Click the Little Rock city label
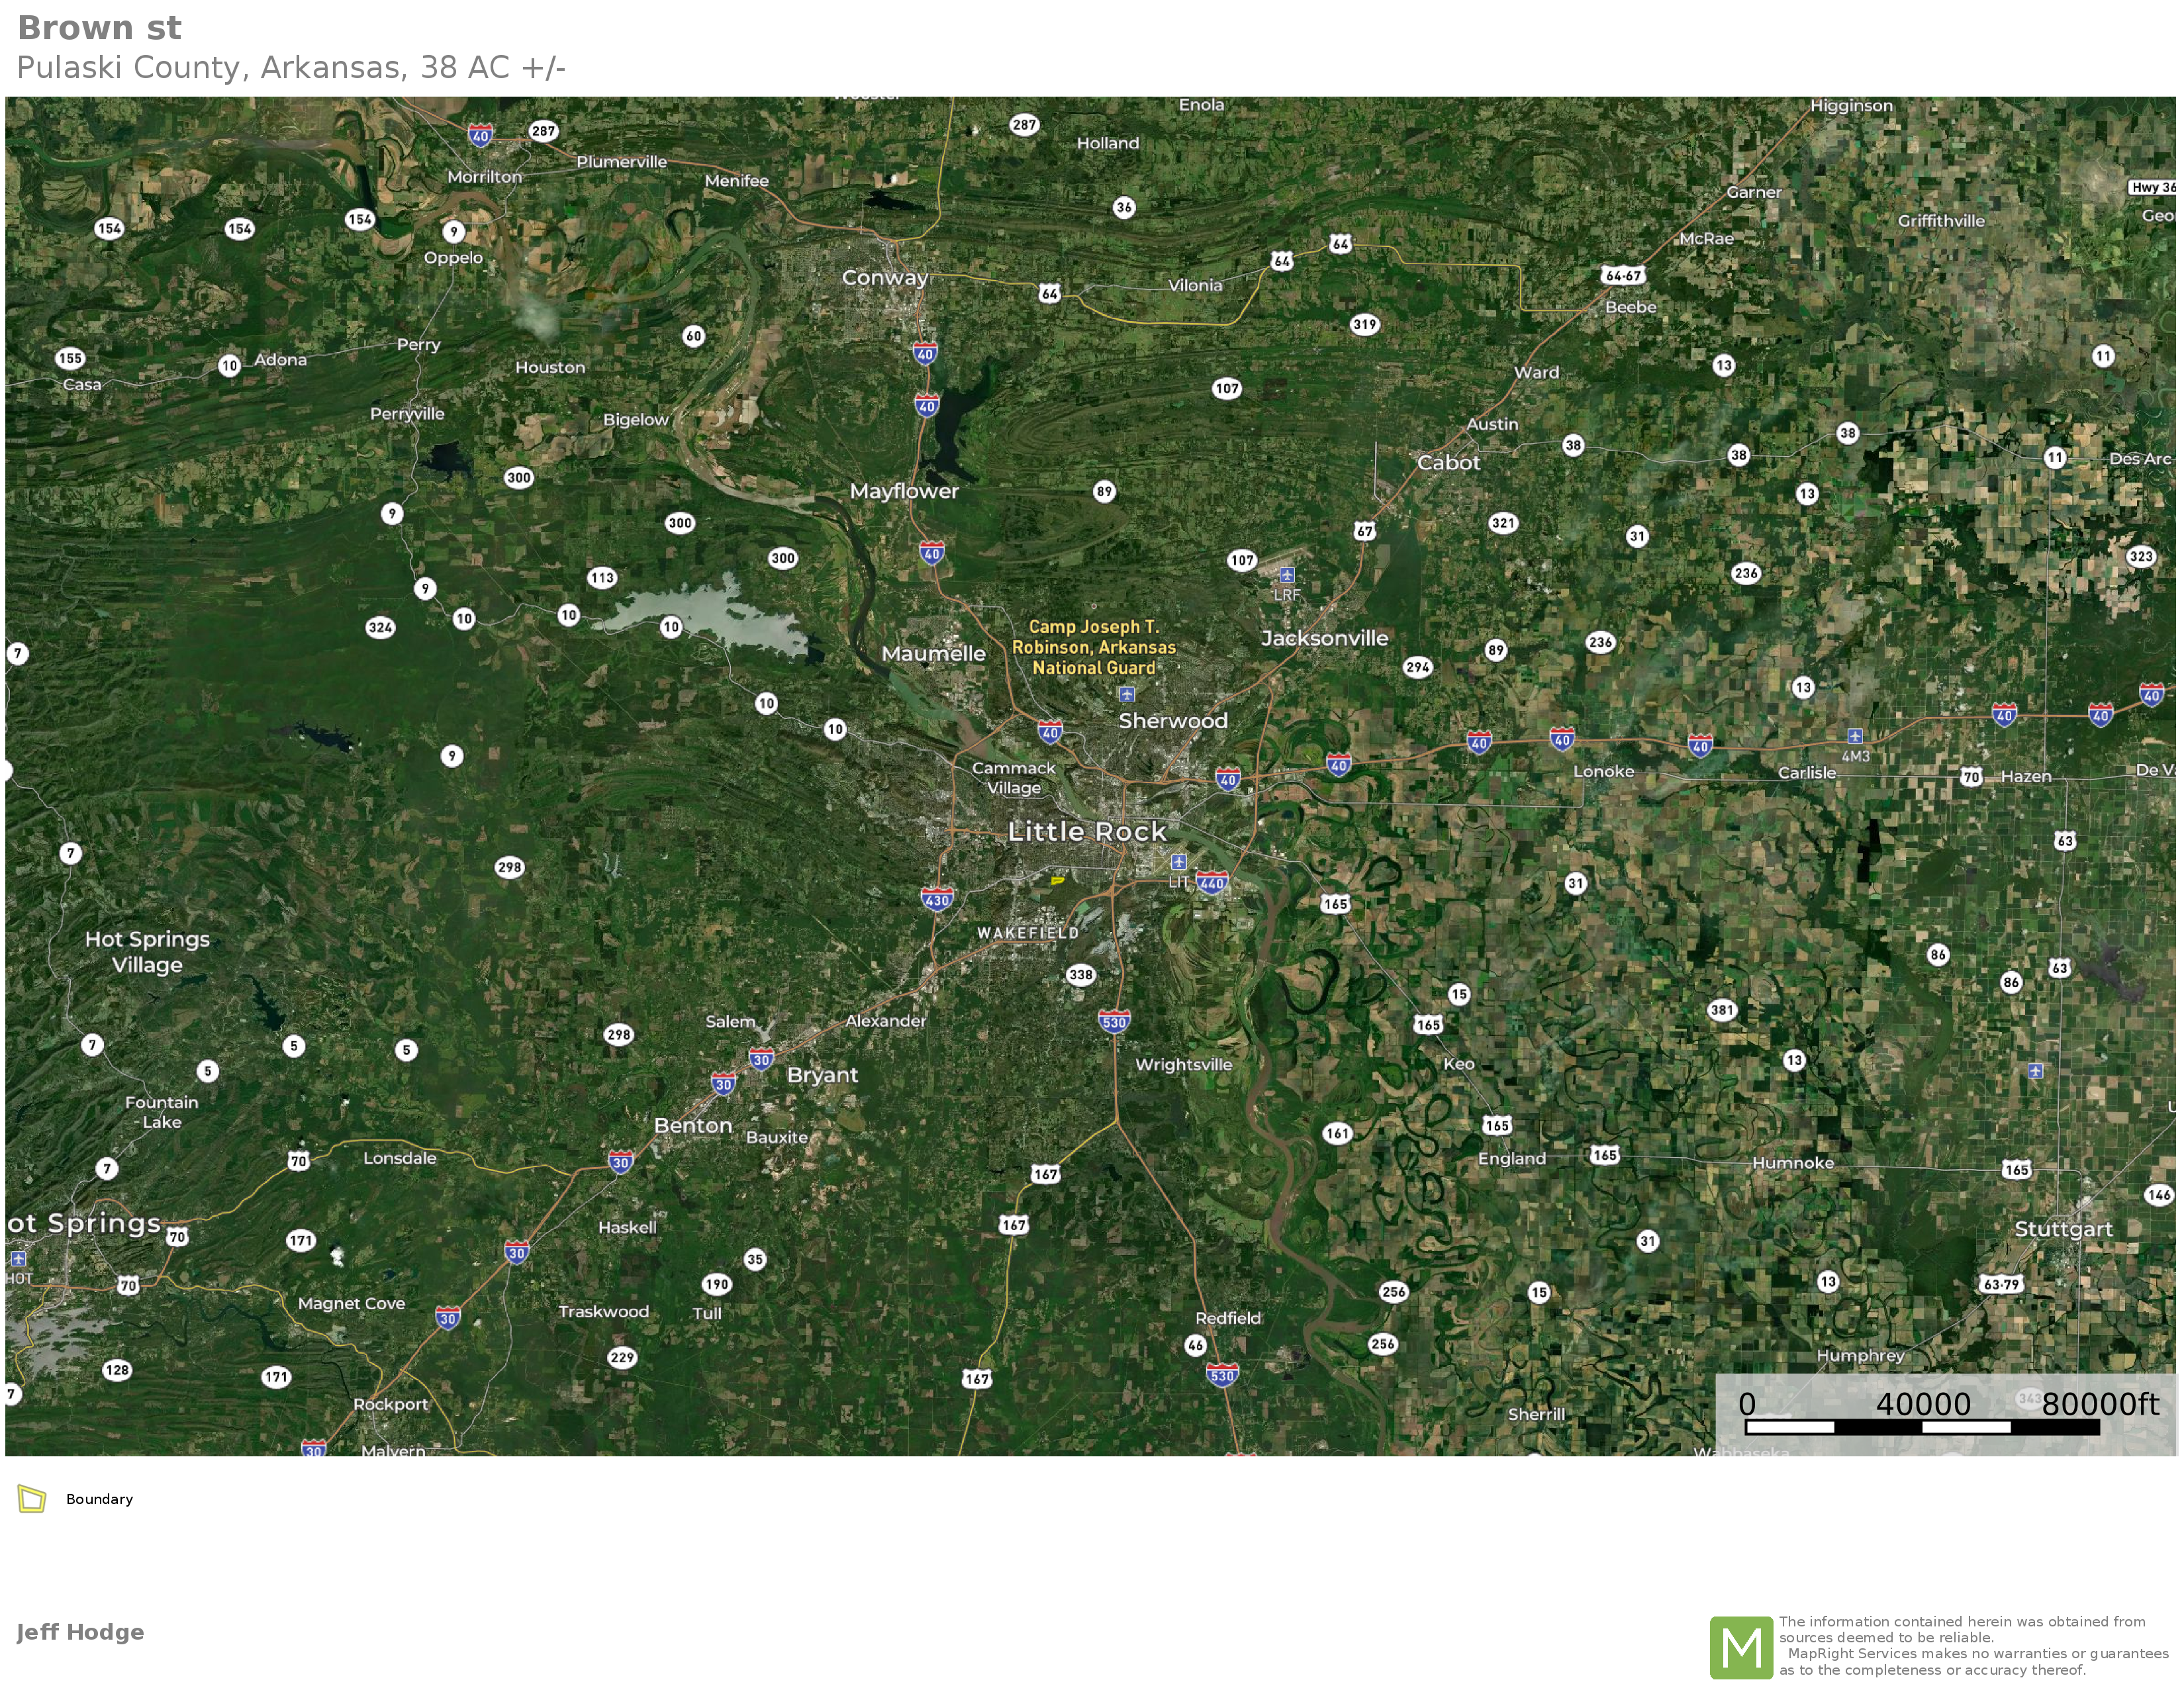Viewport: 2184px width, 1688px height. (1087, 832)
